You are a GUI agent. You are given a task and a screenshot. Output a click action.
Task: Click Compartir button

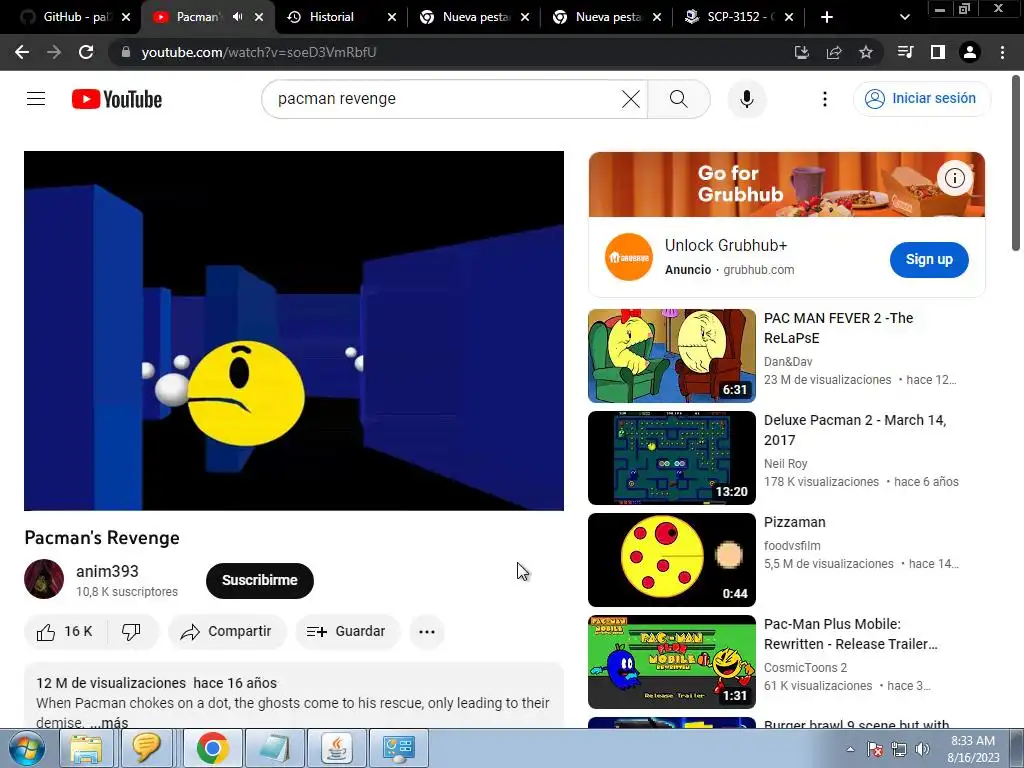227,632
